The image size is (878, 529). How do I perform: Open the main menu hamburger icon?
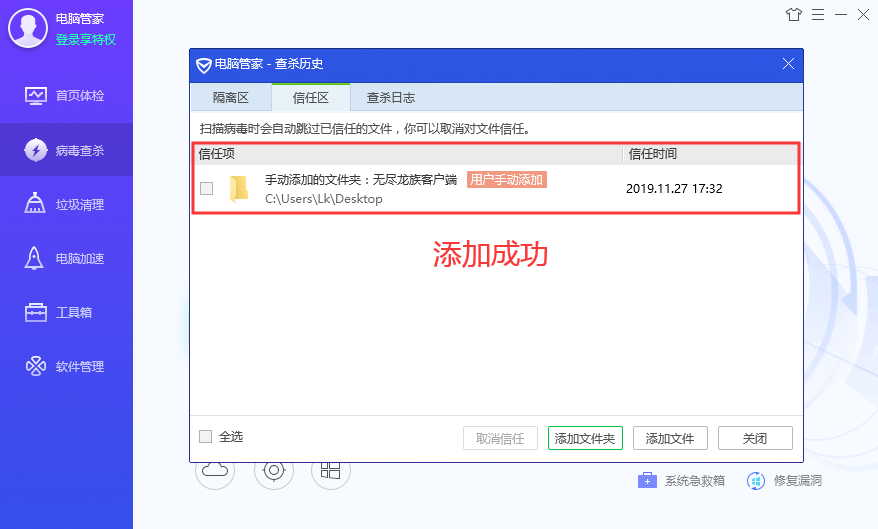pyautogui.click(x=818, y=15)
